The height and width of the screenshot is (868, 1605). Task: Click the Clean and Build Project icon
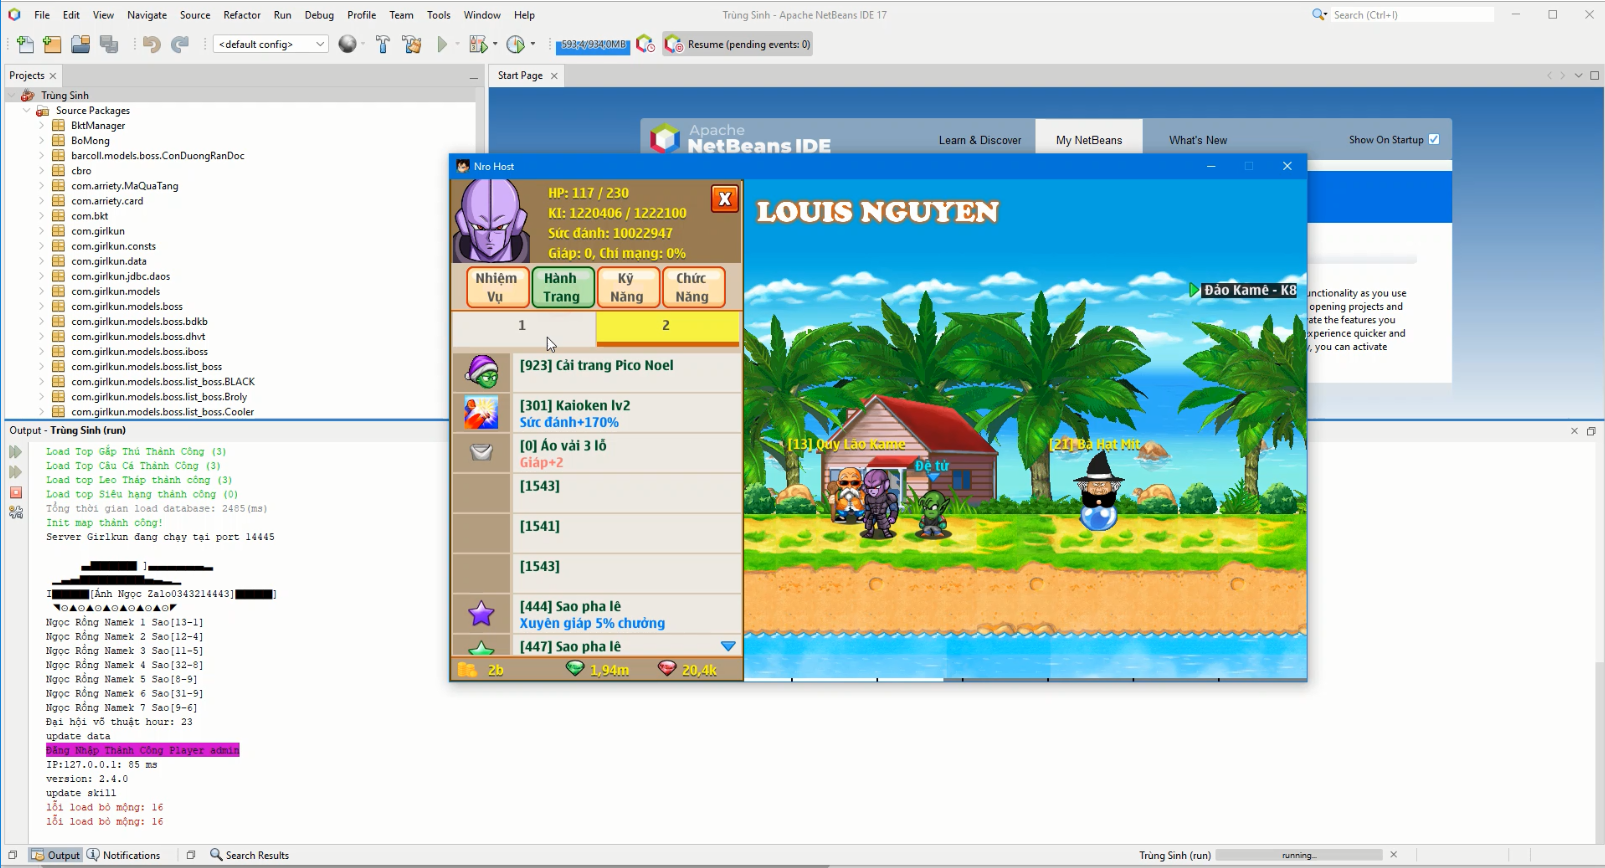pyautogui.click(x=411, y=44)
